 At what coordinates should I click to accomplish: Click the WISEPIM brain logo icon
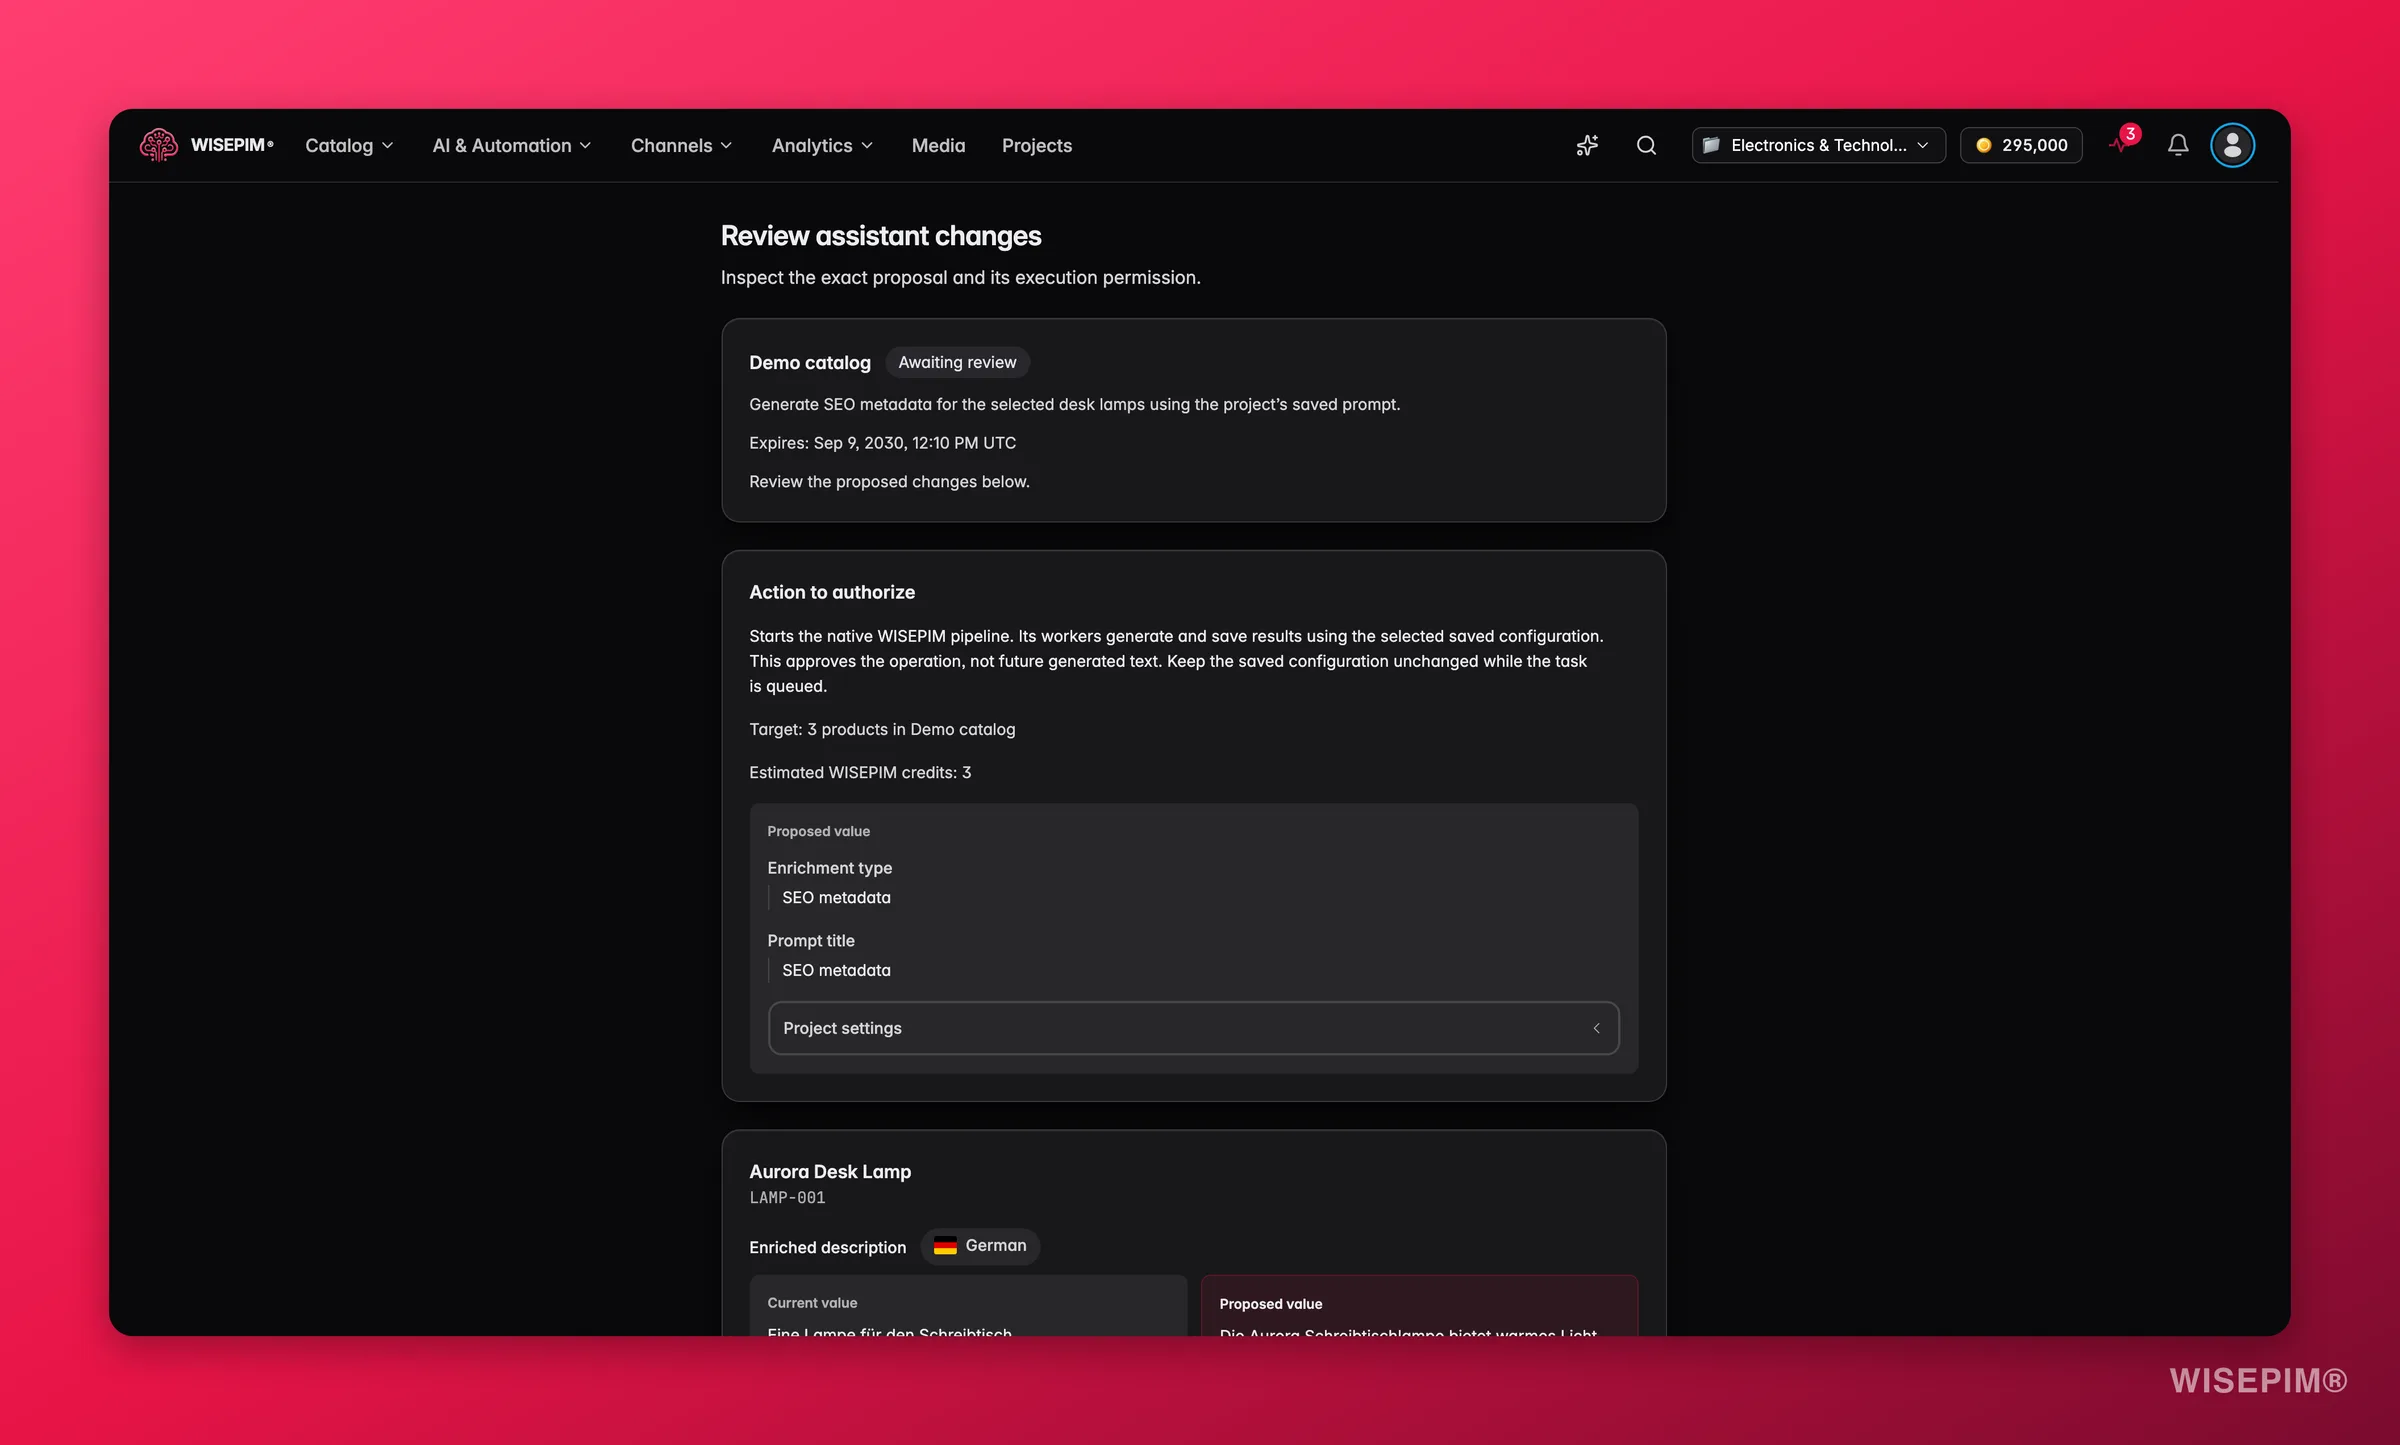[159, 145]
